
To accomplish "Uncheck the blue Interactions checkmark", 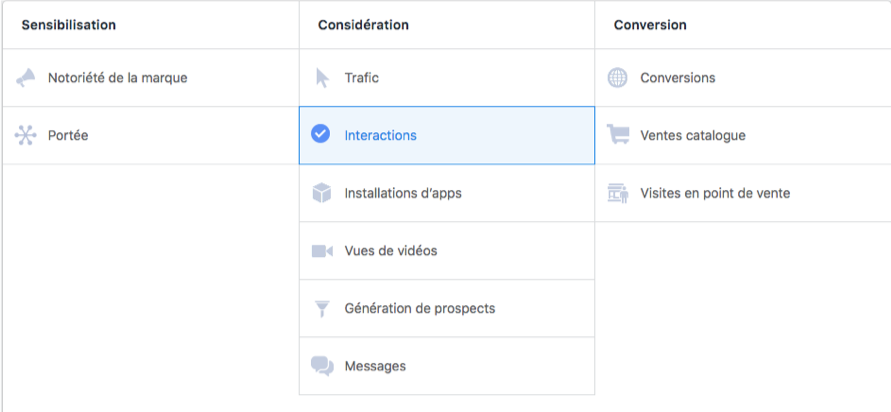I will (x=320, y=134).
